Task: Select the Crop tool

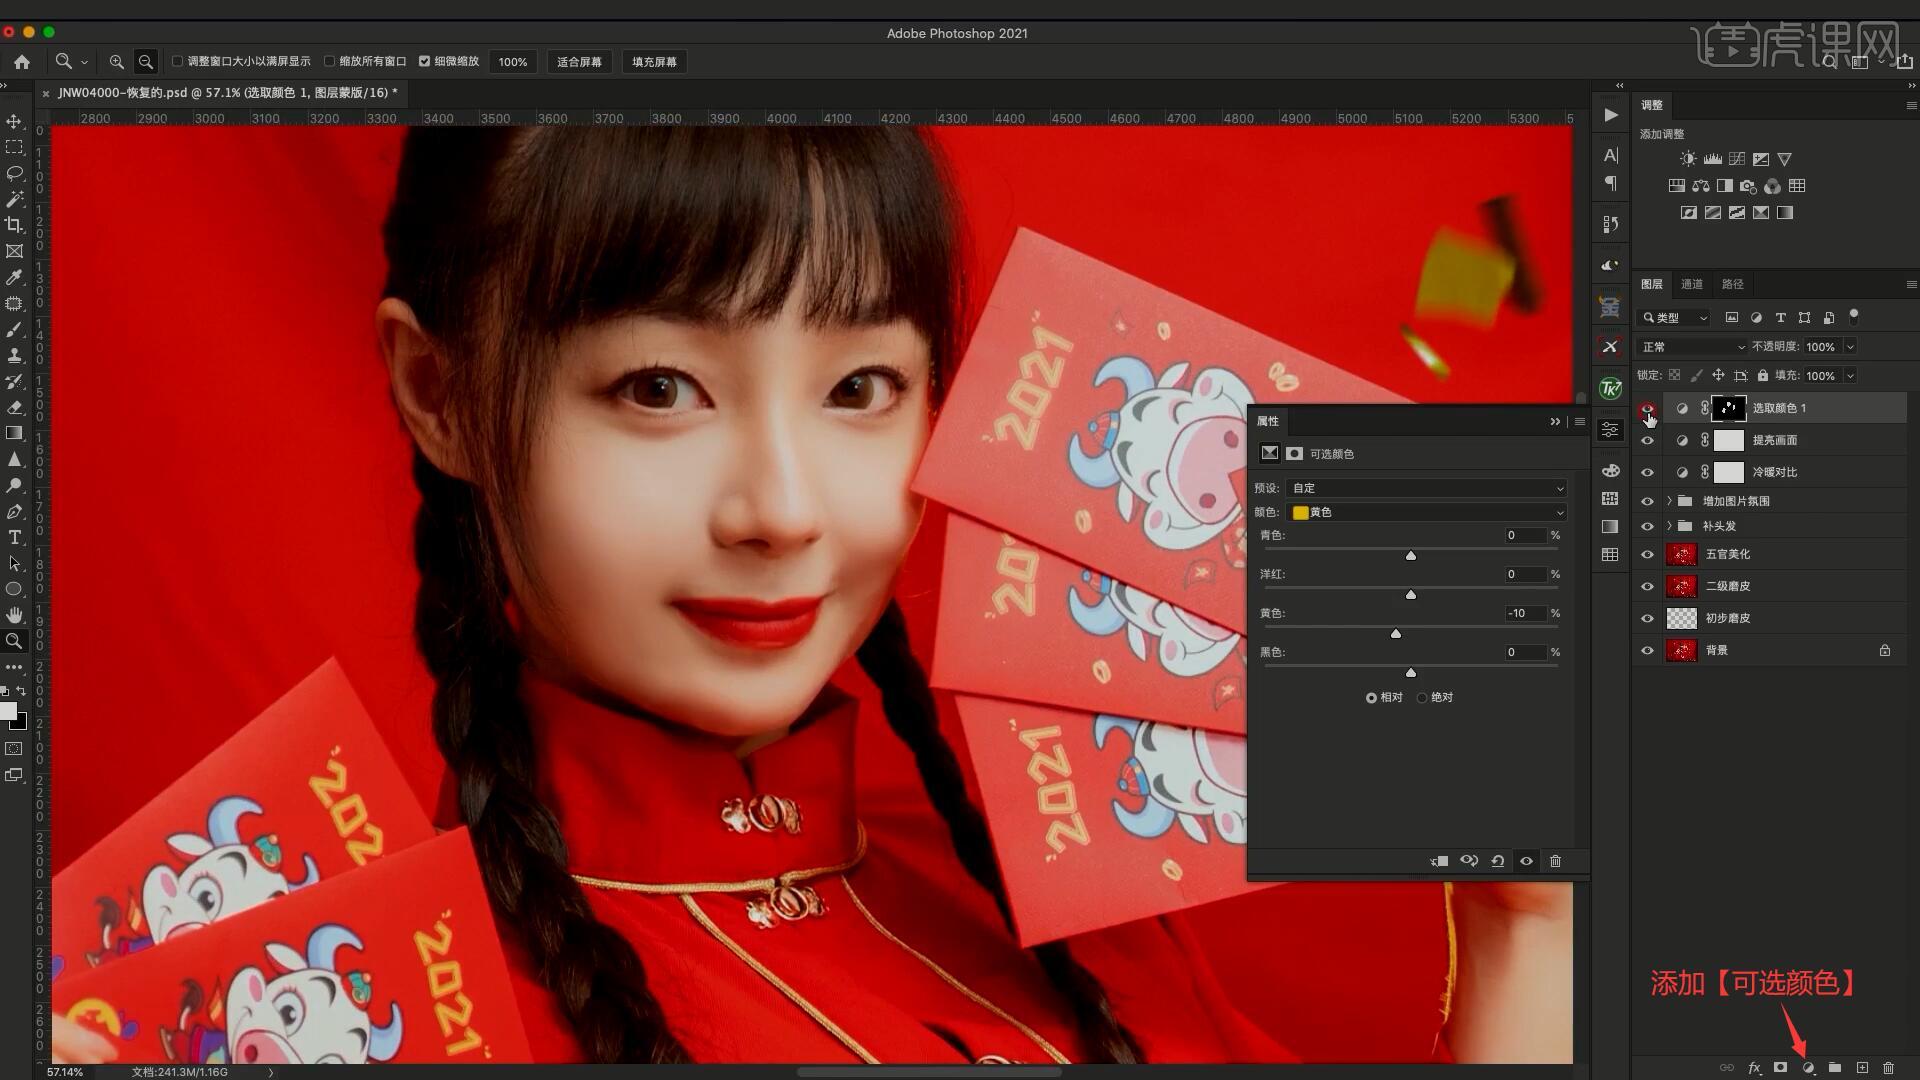Action: pos(14,225)
